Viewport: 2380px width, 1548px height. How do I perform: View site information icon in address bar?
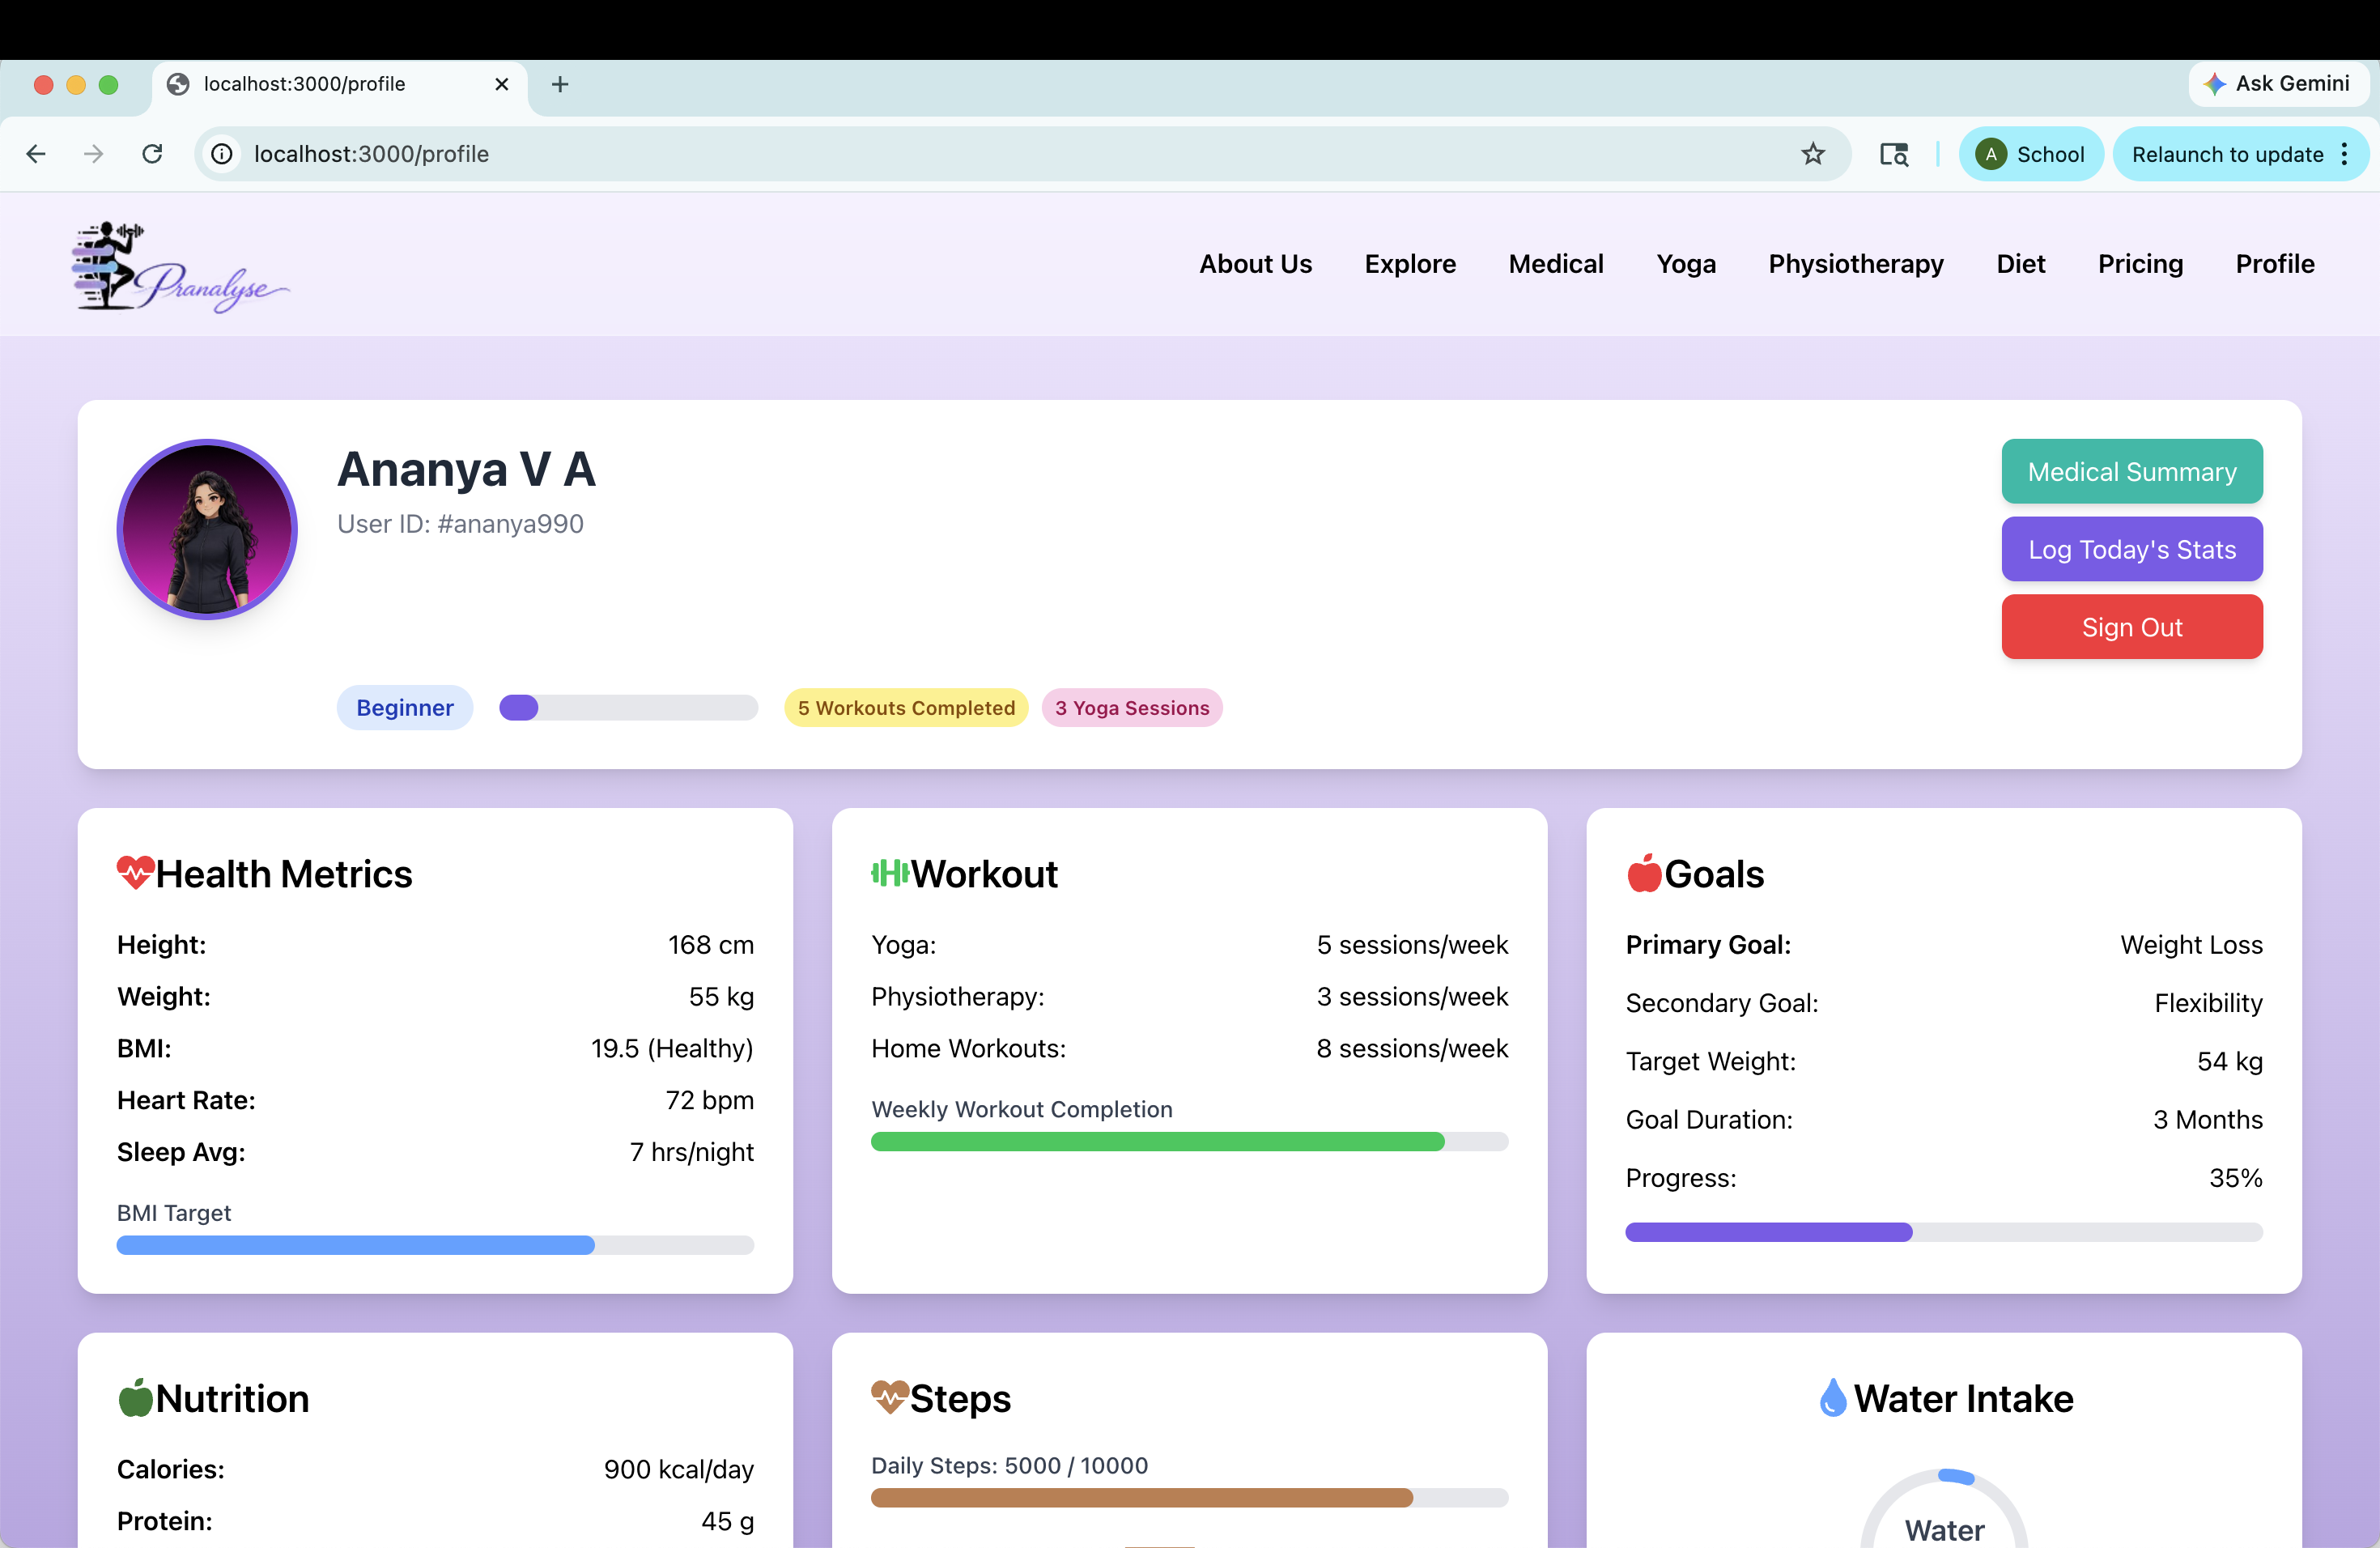[222, 154]
